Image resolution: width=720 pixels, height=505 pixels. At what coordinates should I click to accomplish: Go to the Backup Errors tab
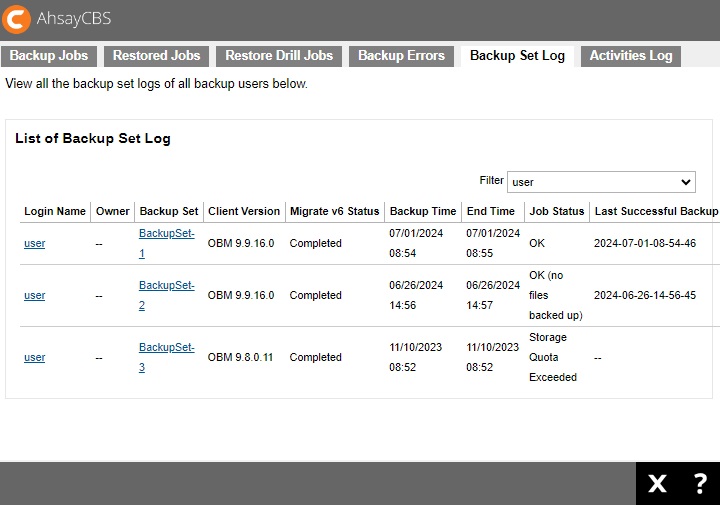401,56
